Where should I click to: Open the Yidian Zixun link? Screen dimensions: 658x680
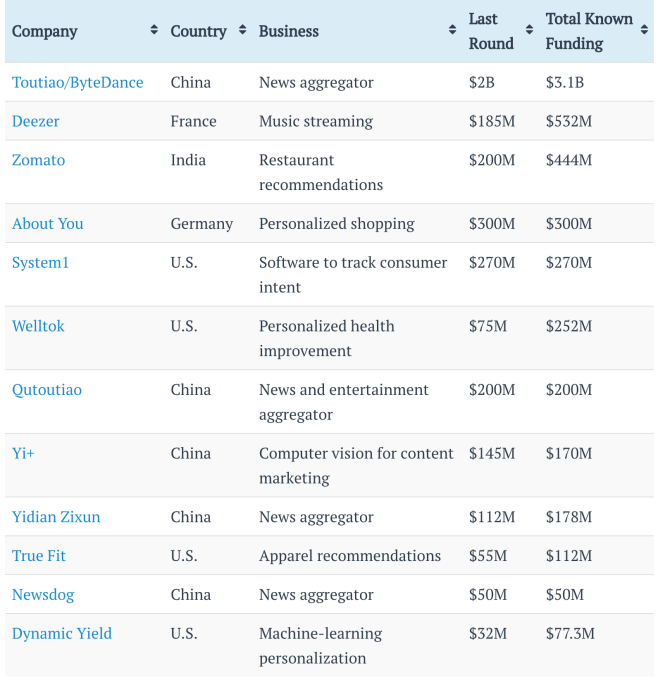(x=56, y=517)
